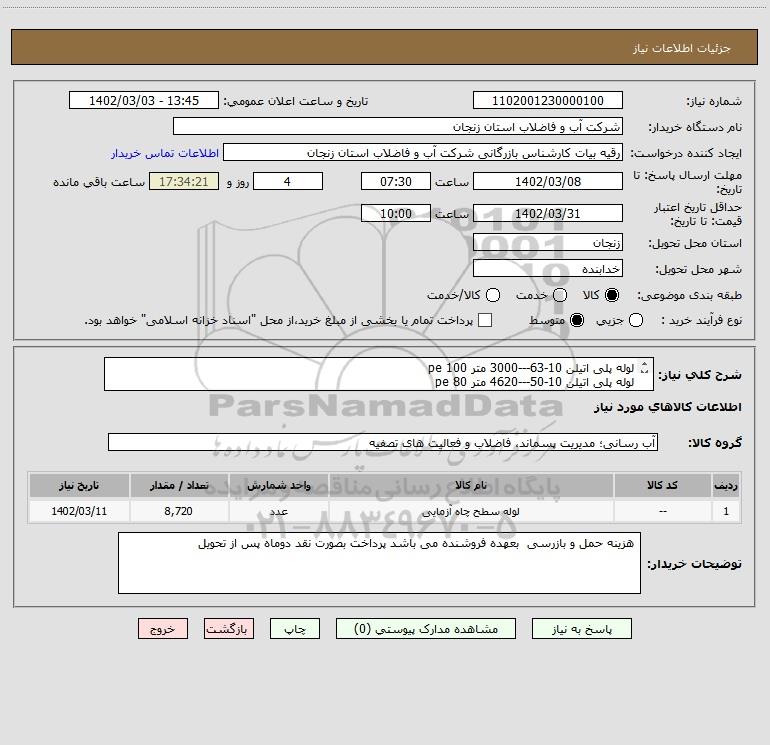The image size is (770, 745).
Task: Click the تعداد / مقدار column header
Action: (179, 485)
